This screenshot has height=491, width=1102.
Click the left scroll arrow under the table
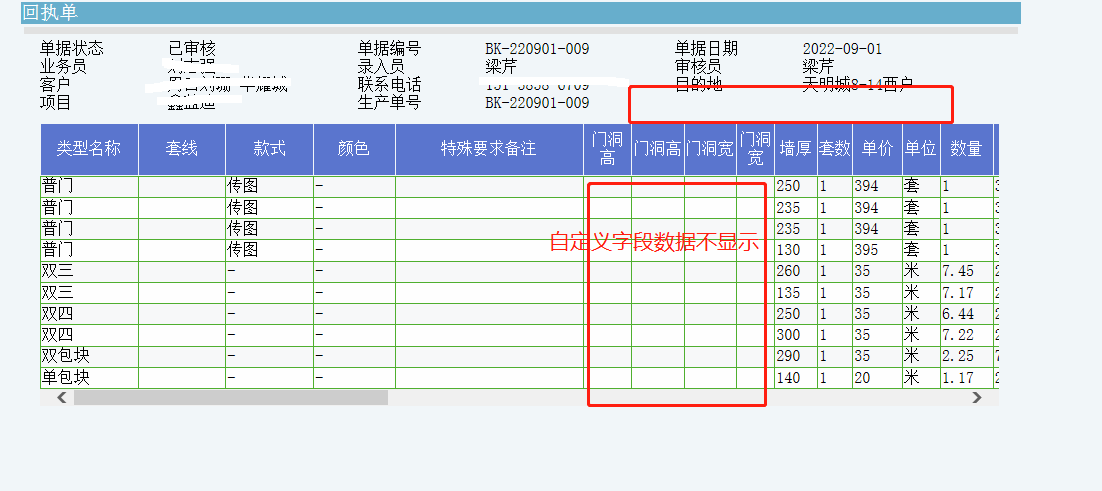(x=61, y=398)
